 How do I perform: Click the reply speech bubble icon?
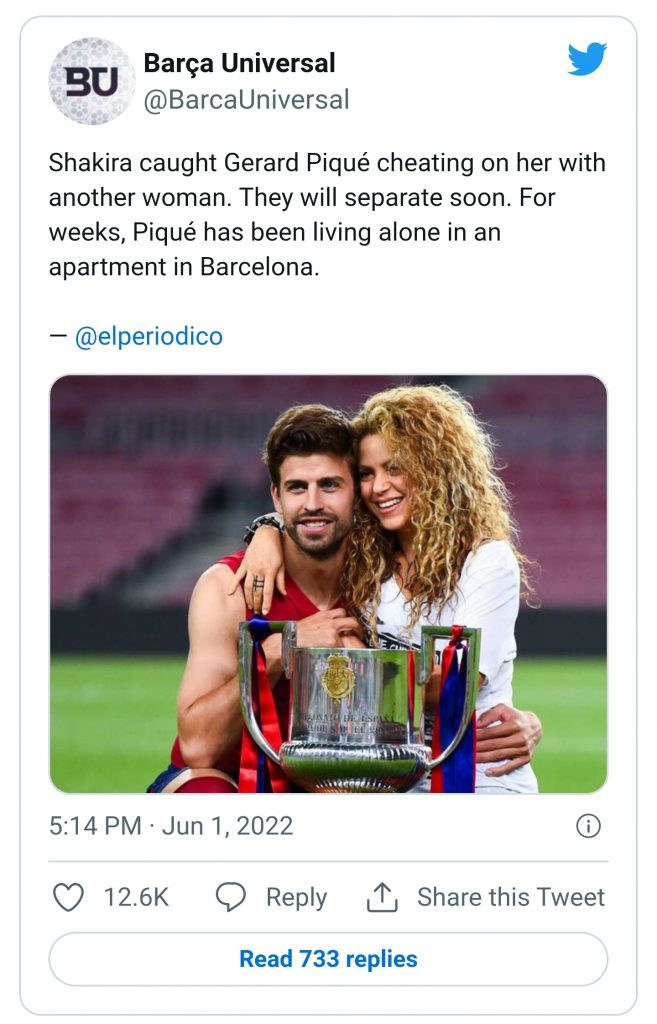231,897
